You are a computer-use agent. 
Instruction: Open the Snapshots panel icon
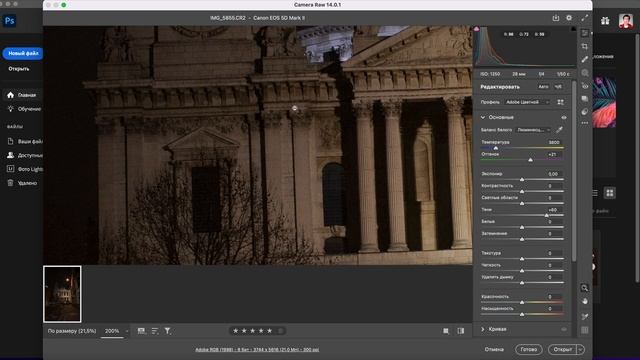click(x=584, y=99)
